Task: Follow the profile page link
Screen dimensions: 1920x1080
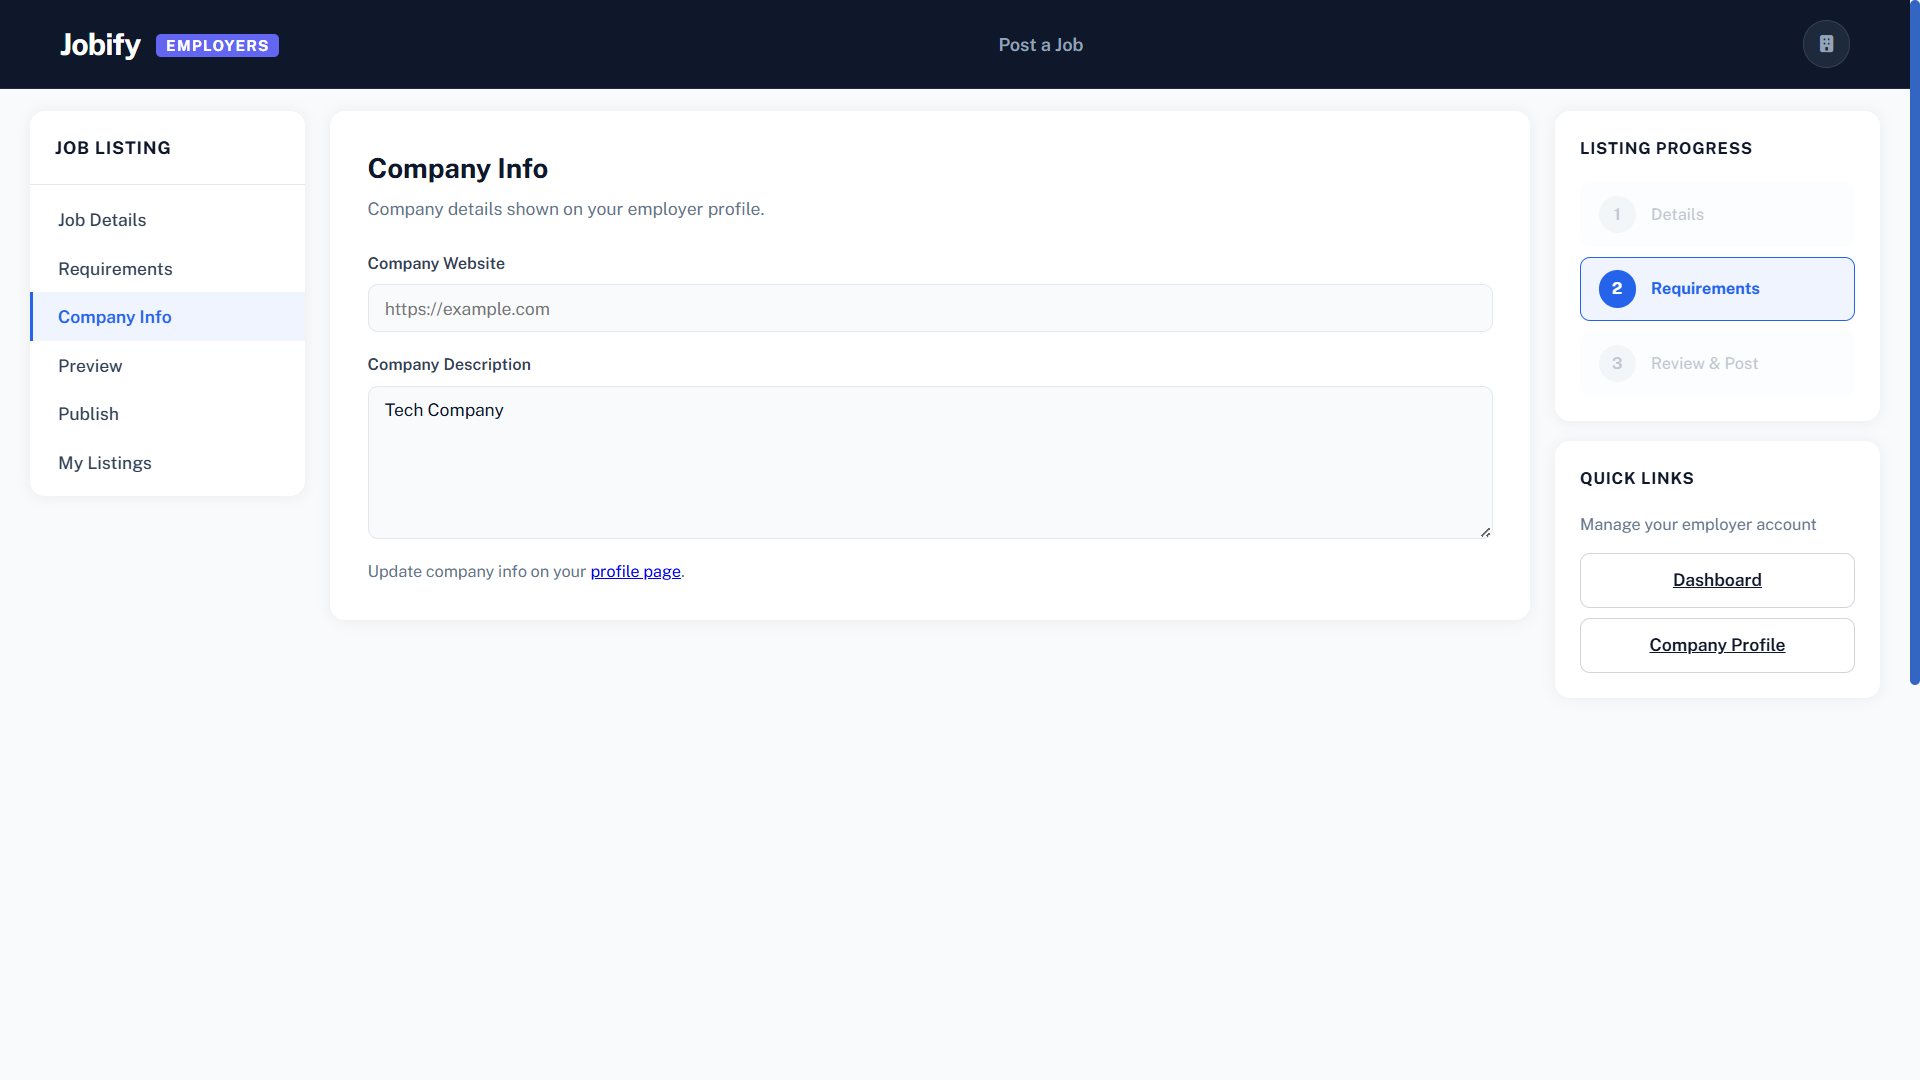Action: point(635,572)
